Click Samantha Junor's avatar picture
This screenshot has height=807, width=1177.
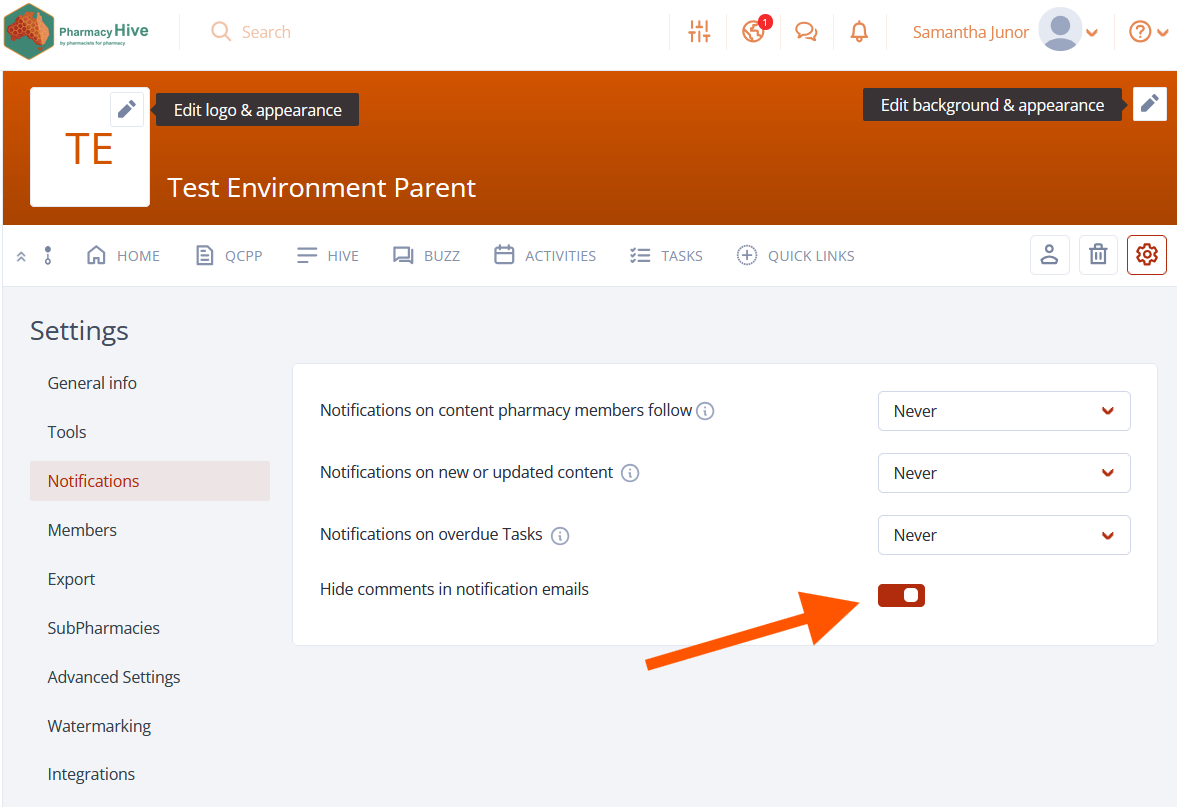tap(1060, 30)
